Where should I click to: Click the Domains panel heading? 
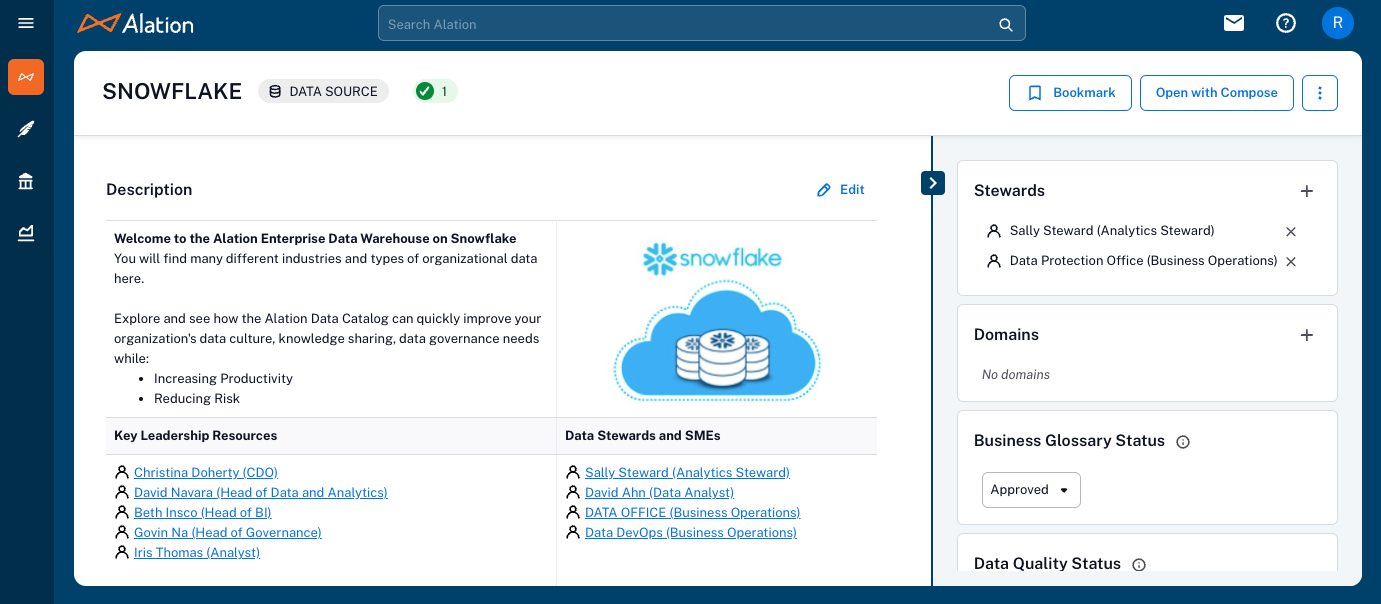[1006, 335]
